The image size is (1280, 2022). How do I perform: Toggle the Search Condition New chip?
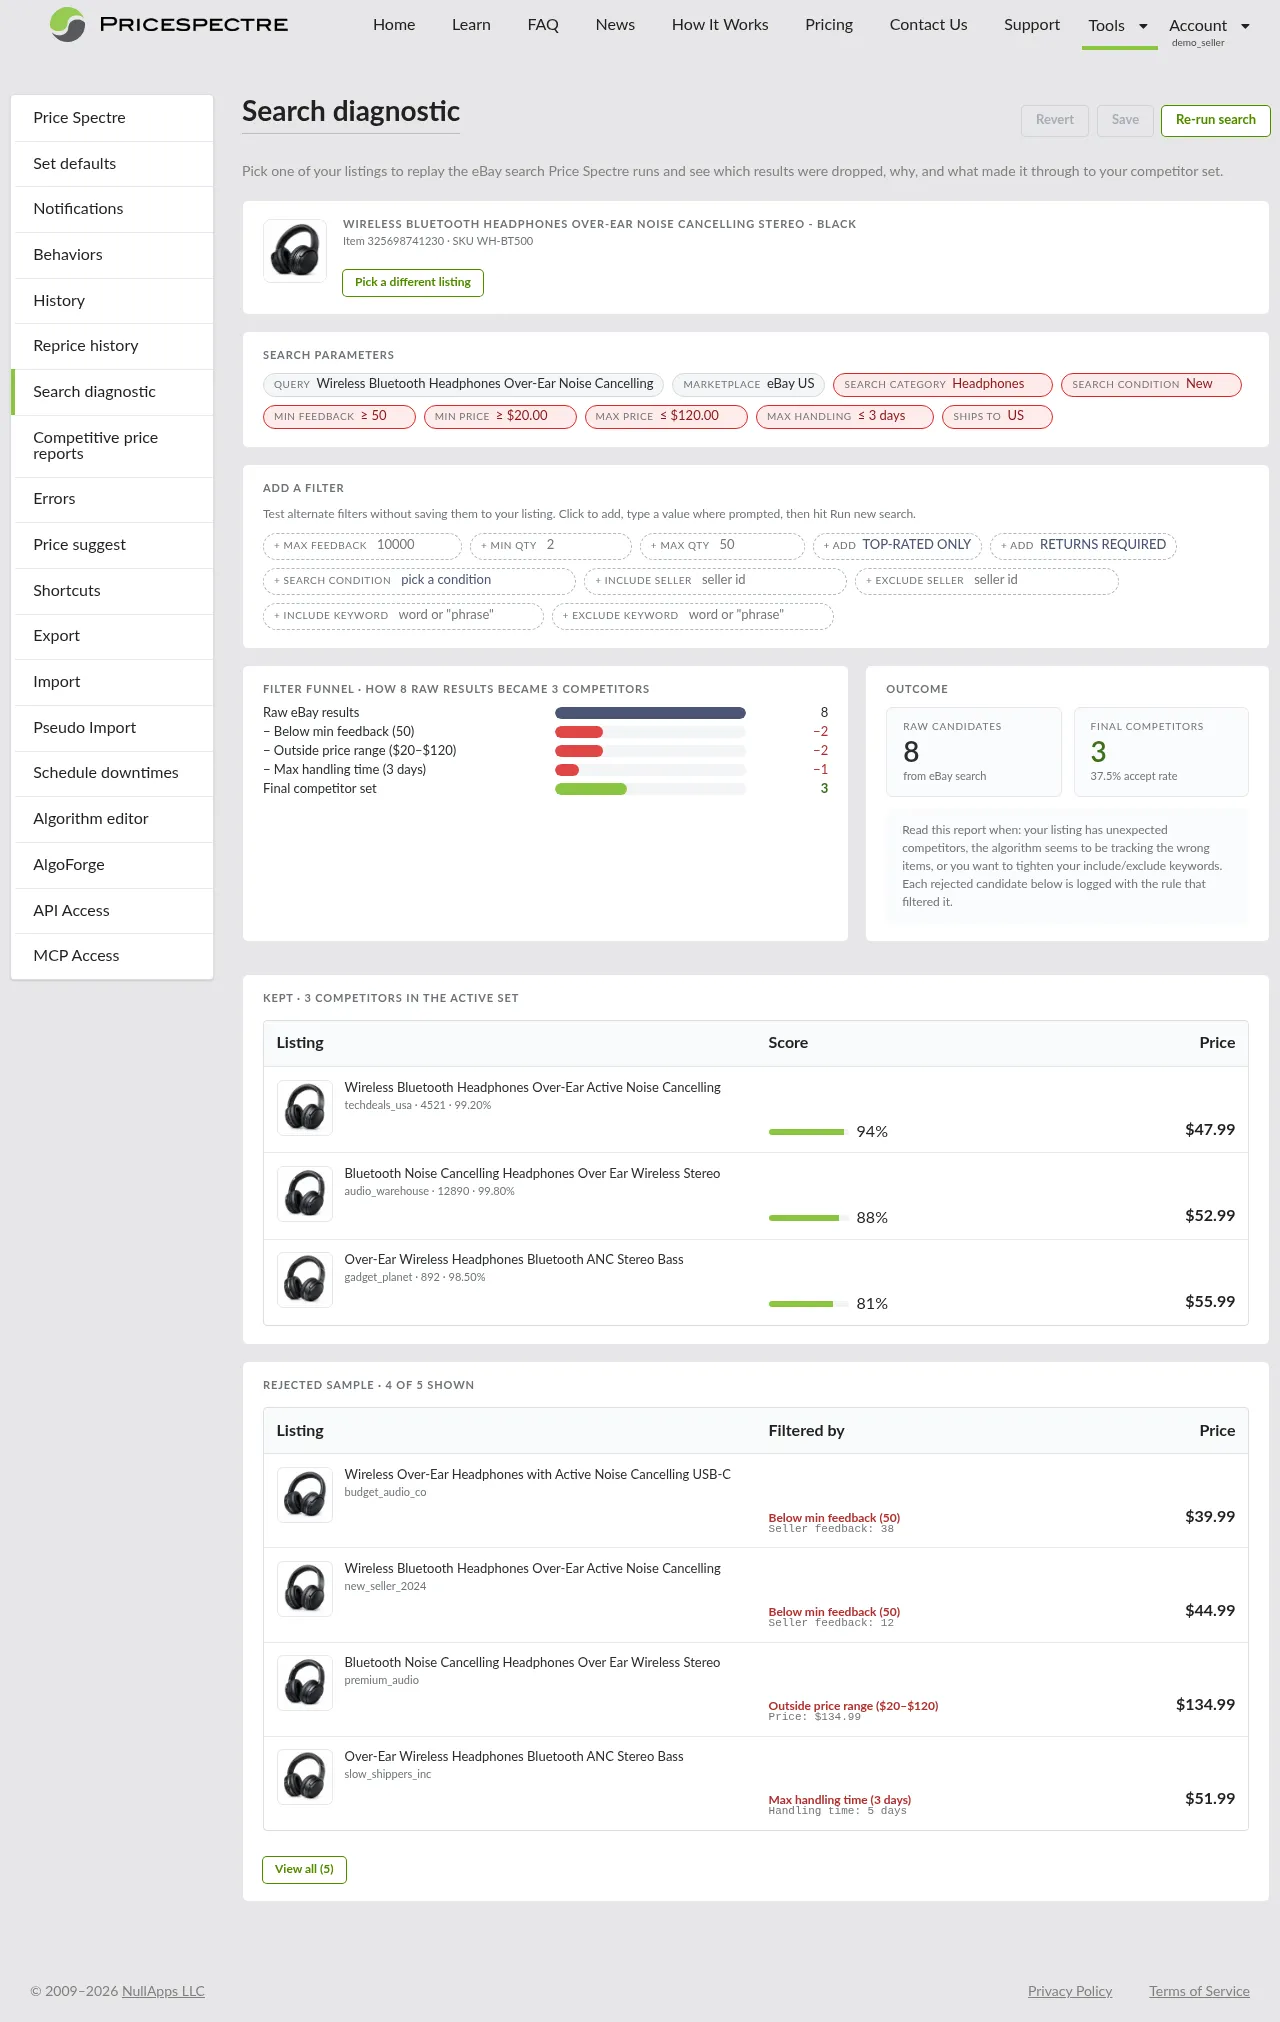[1151, 385]
